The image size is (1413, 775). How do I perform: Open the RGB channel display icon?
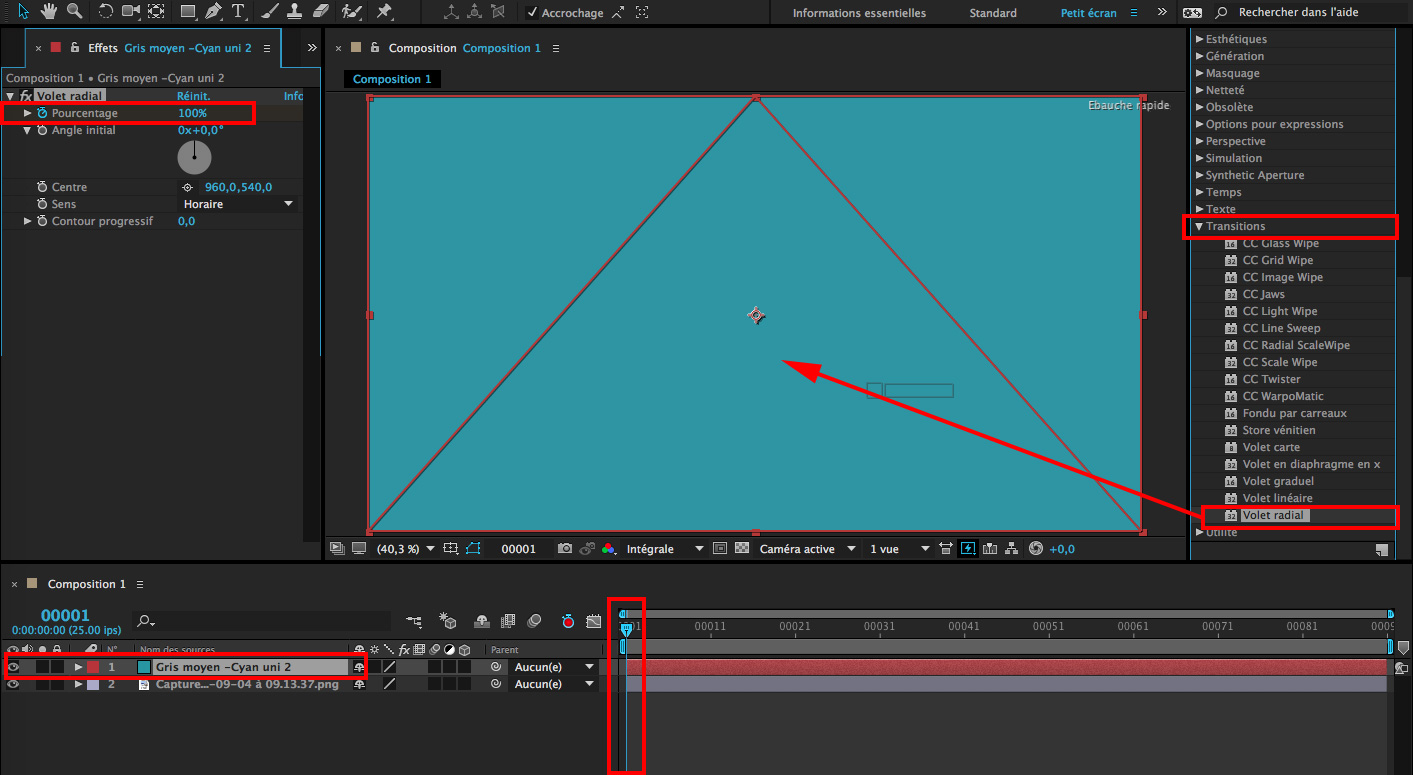tap(608, 549)
